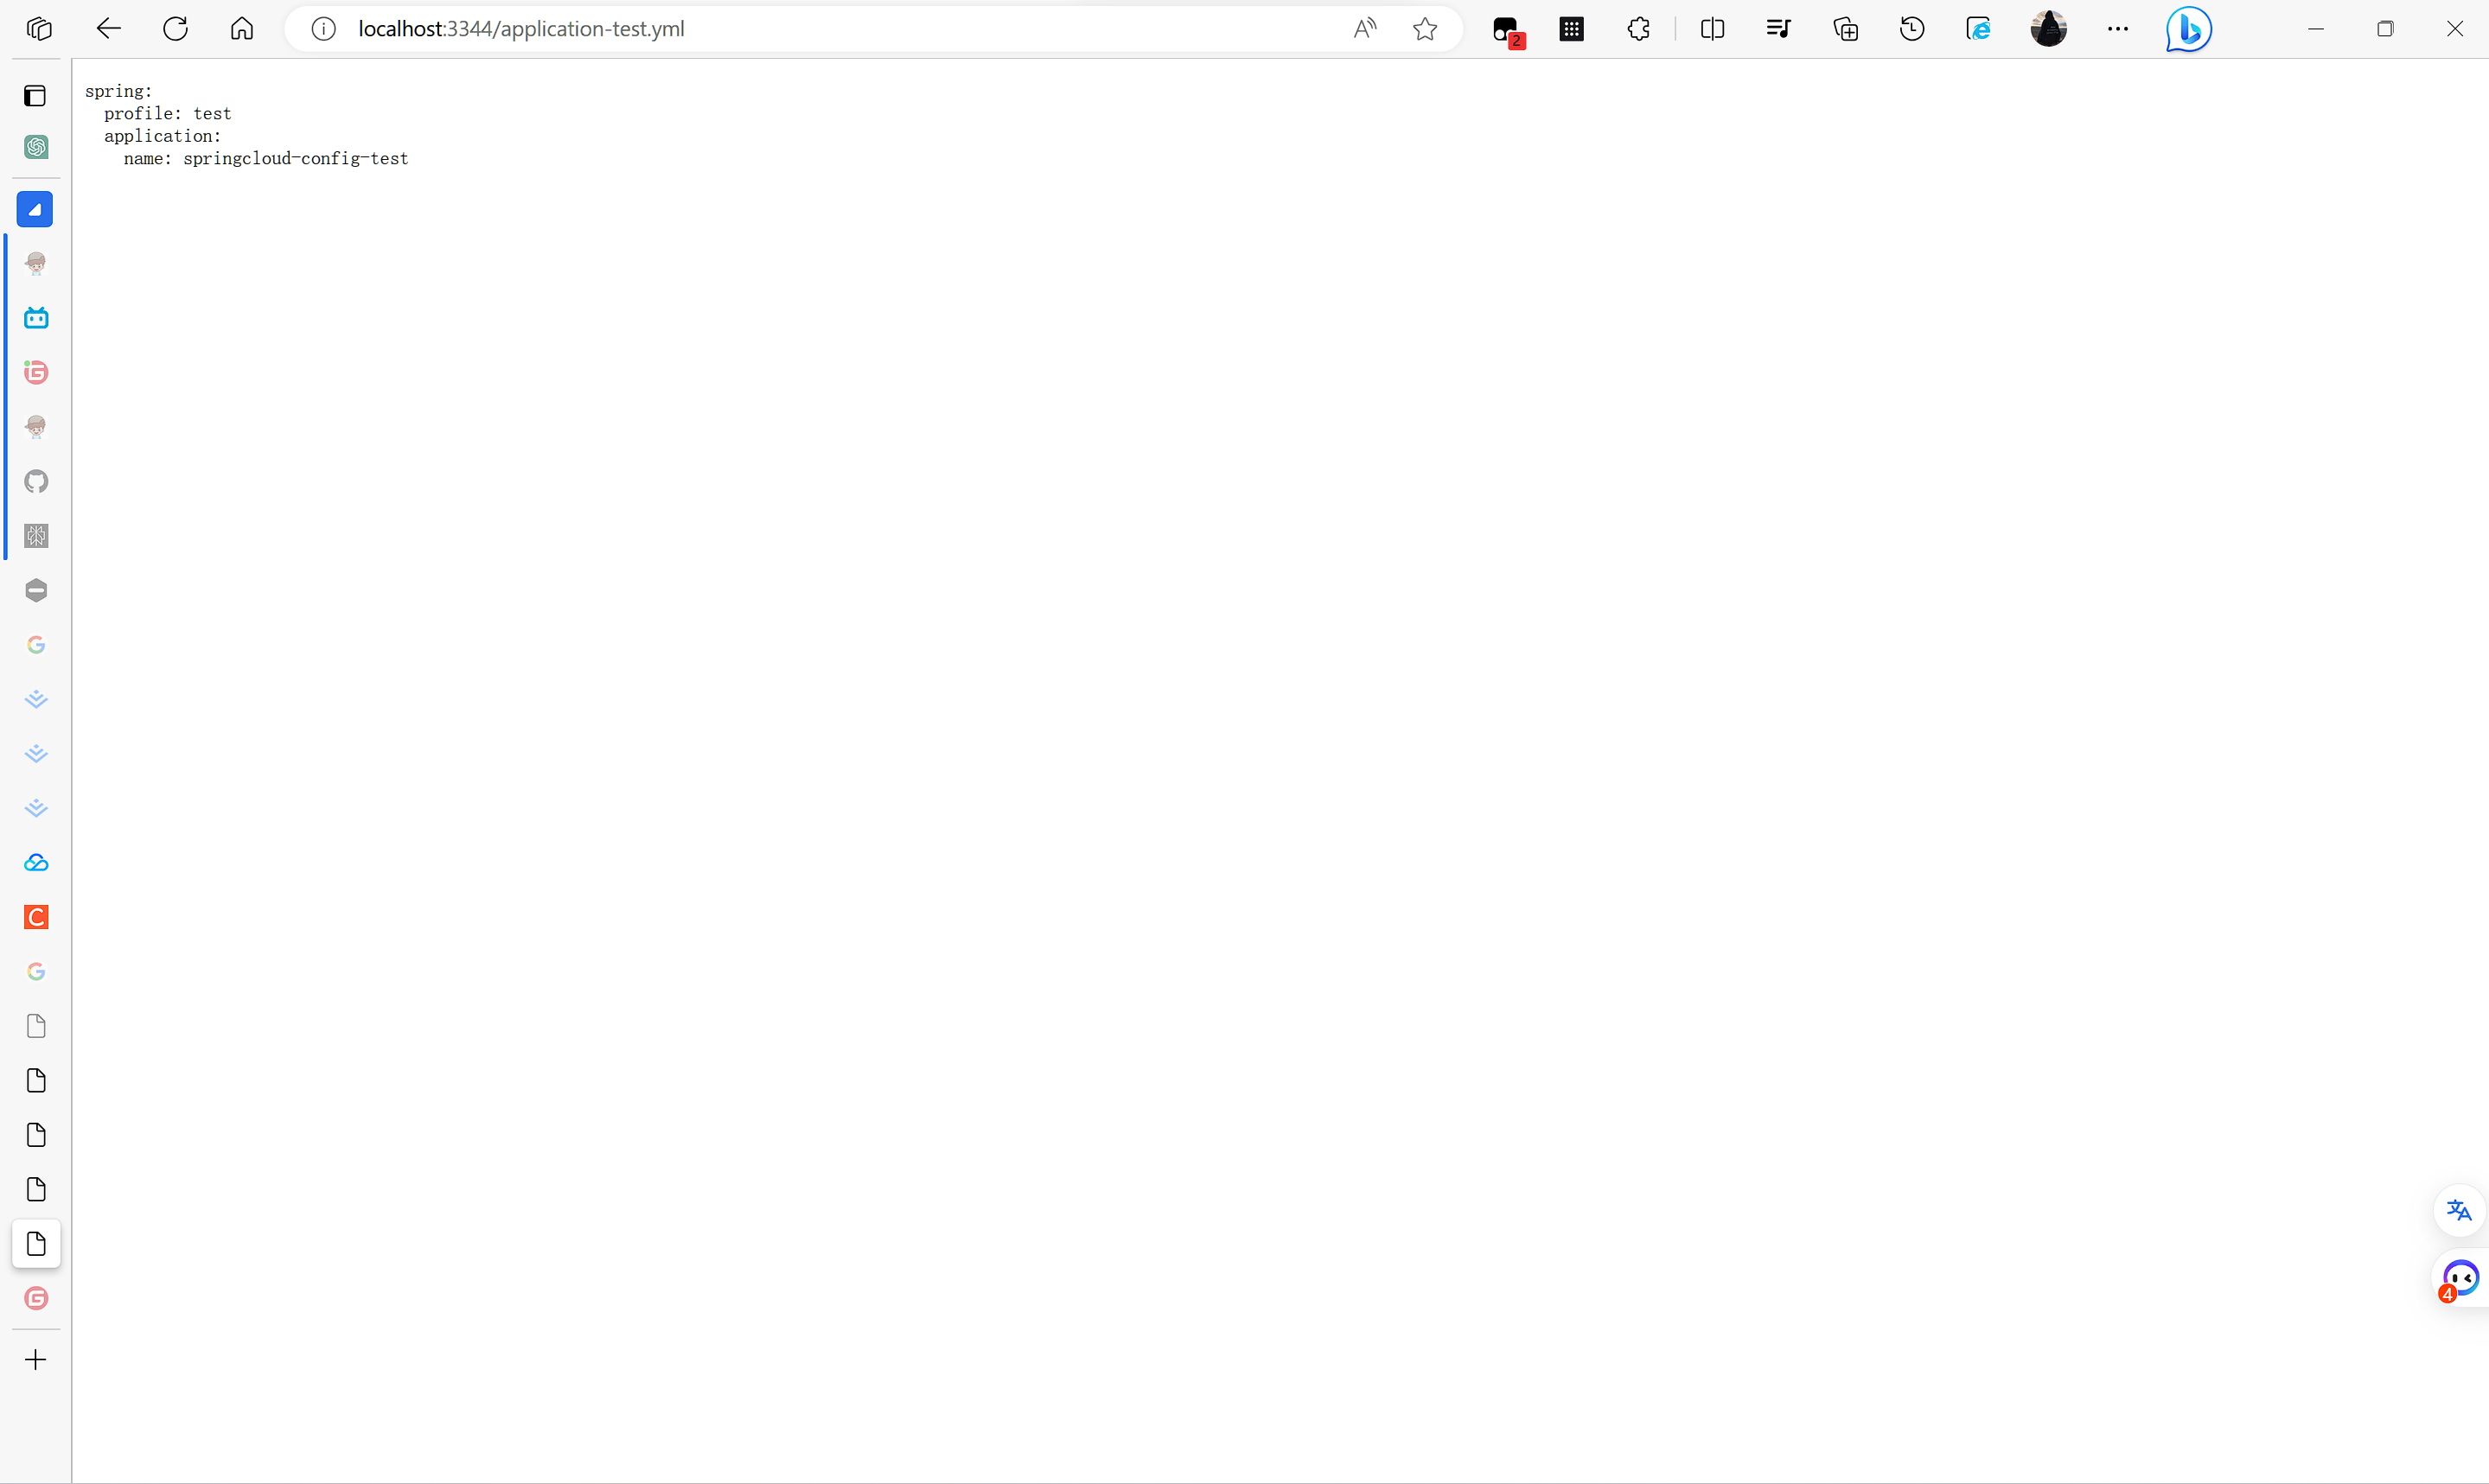Viewport: 2489px width, 1484px height.
Task: Expand Settings and more menu
Action: [2118, 29]
